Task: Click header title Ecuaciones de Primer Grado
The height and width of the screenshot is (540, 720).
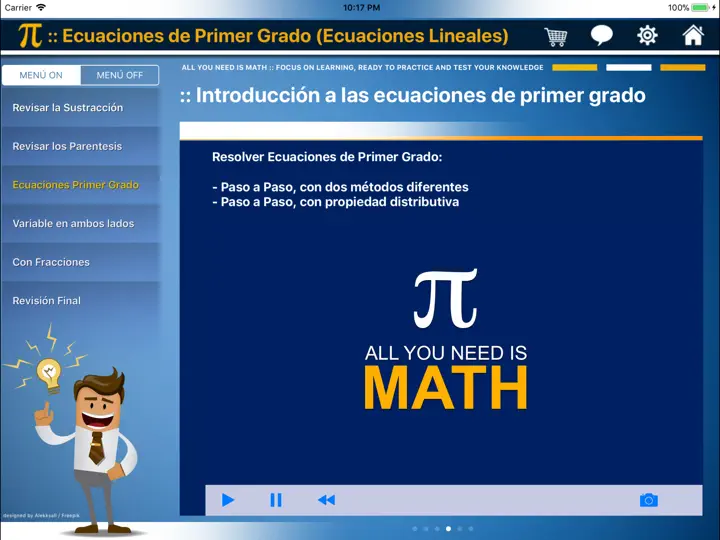Action: pos(285,36)
